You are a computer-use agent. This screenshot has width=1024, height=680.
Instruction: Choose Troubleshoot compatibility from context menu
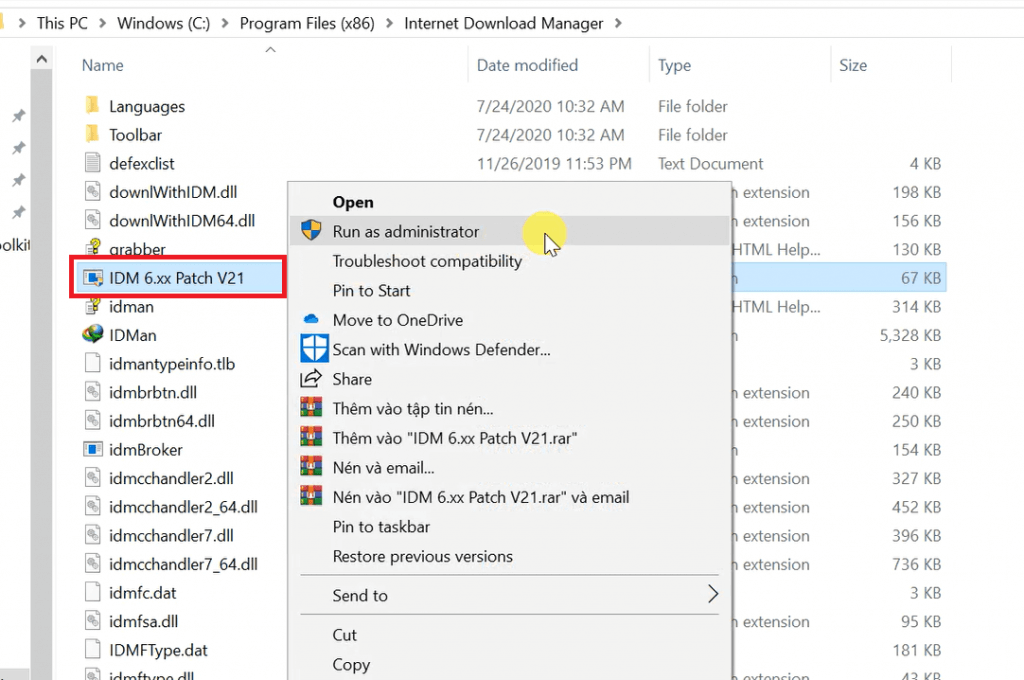[427, 261]
